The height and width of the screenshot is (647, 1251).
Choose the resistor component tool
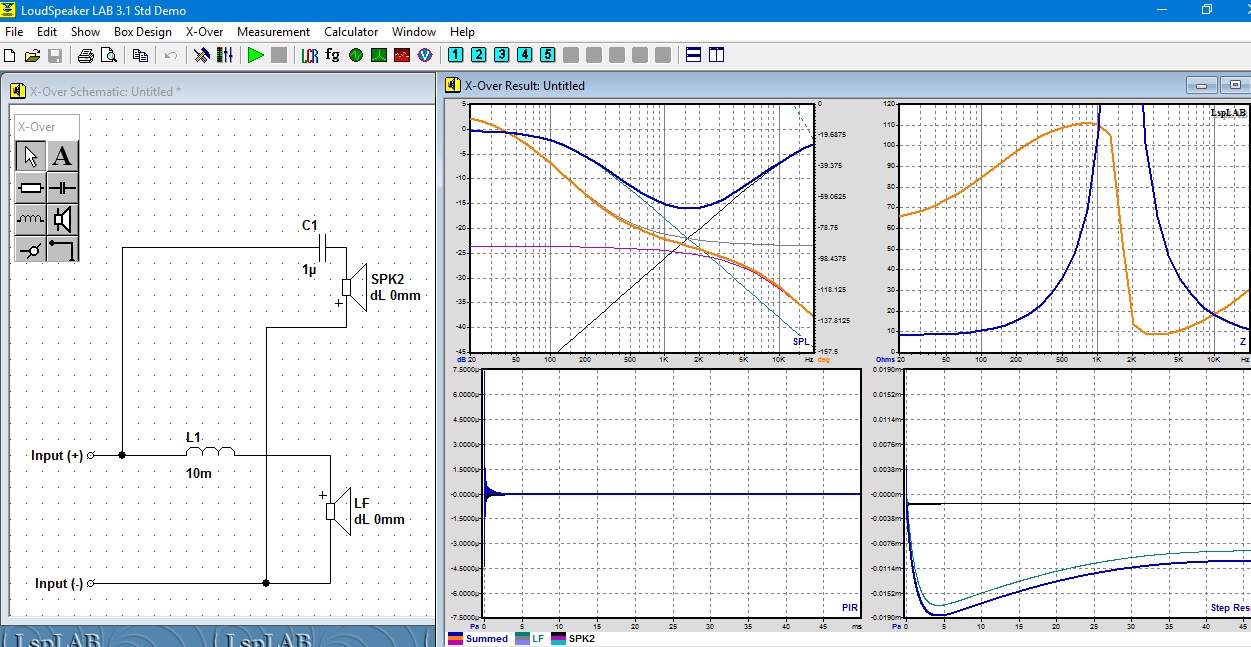click(31, 187)
